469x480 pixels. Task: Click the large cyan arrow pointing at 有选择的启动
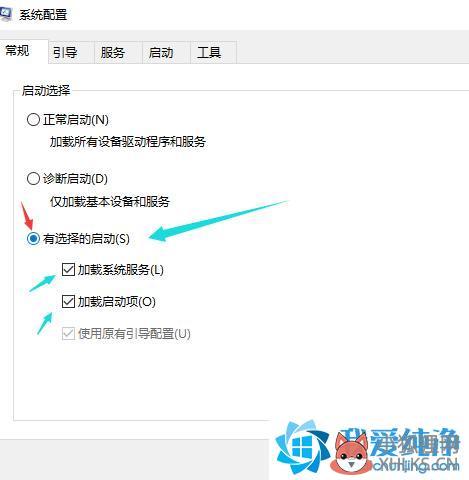pyautogui.click(x=218, y=221)
